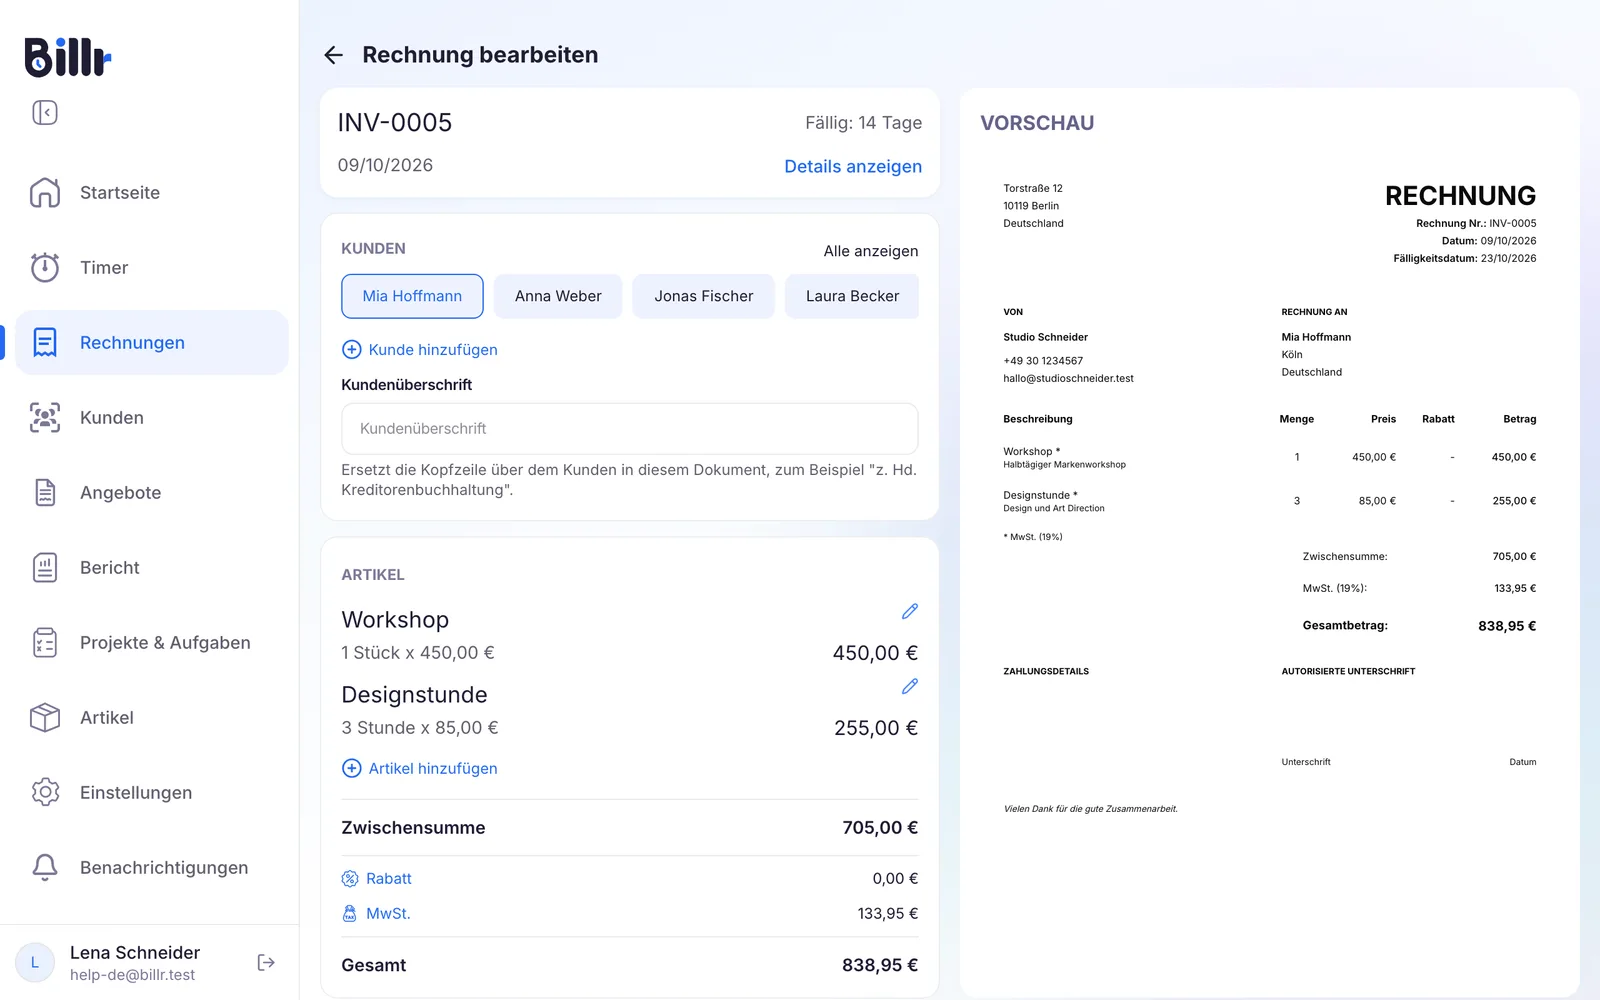Click the MwSt. tax icon

pyautogui.click(x=350, y=913)
